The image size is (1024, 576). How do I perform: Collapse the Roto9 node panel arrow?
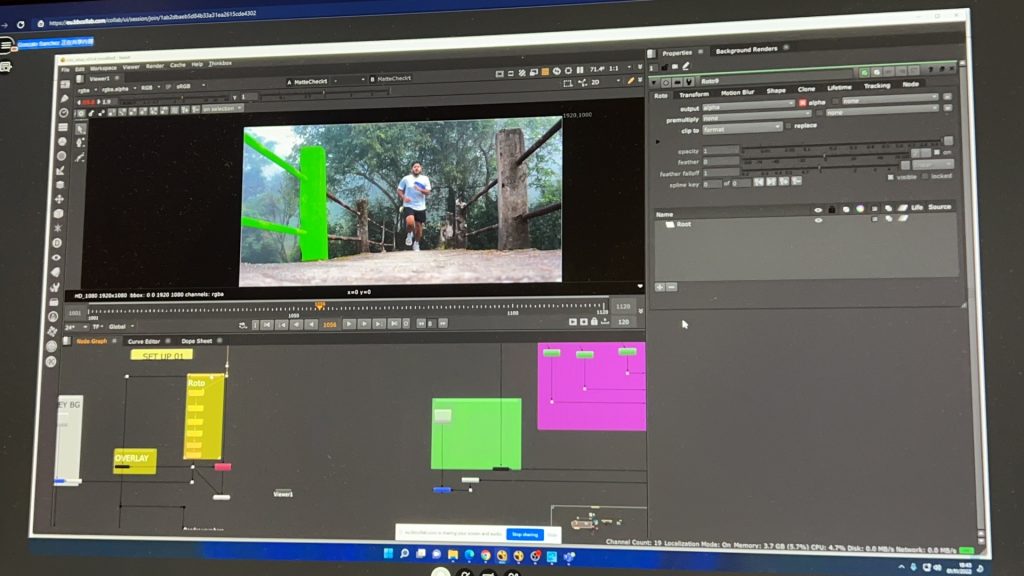[x=654, y=82]
